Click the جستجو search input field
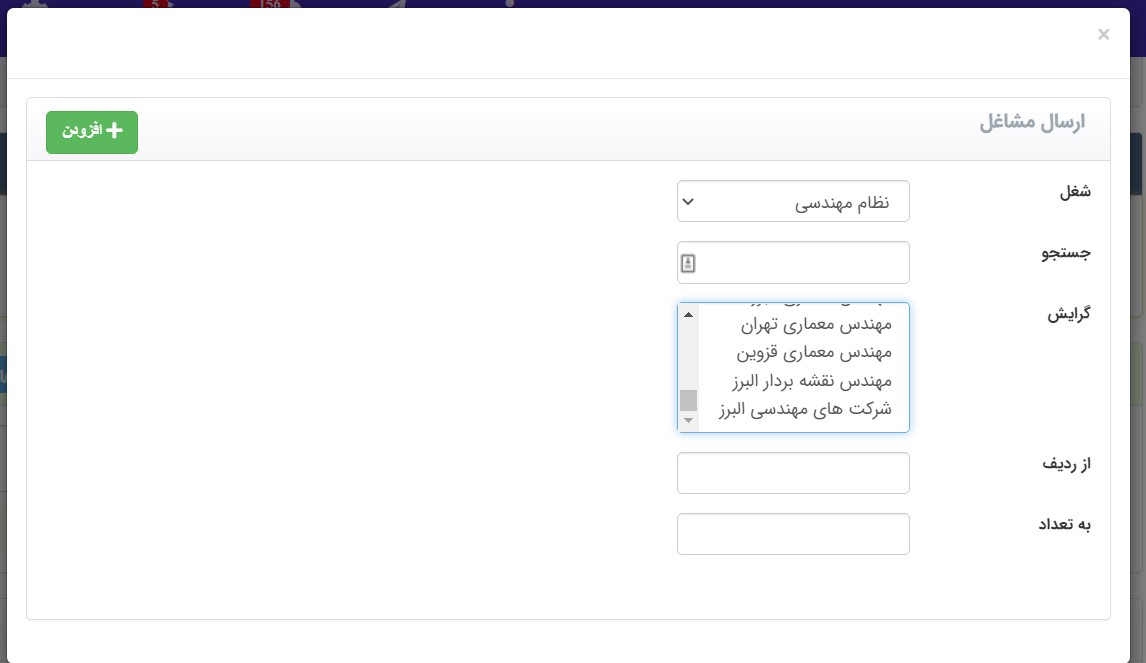Viewport: 1146px width, 663px height. [x=793, y=262]
